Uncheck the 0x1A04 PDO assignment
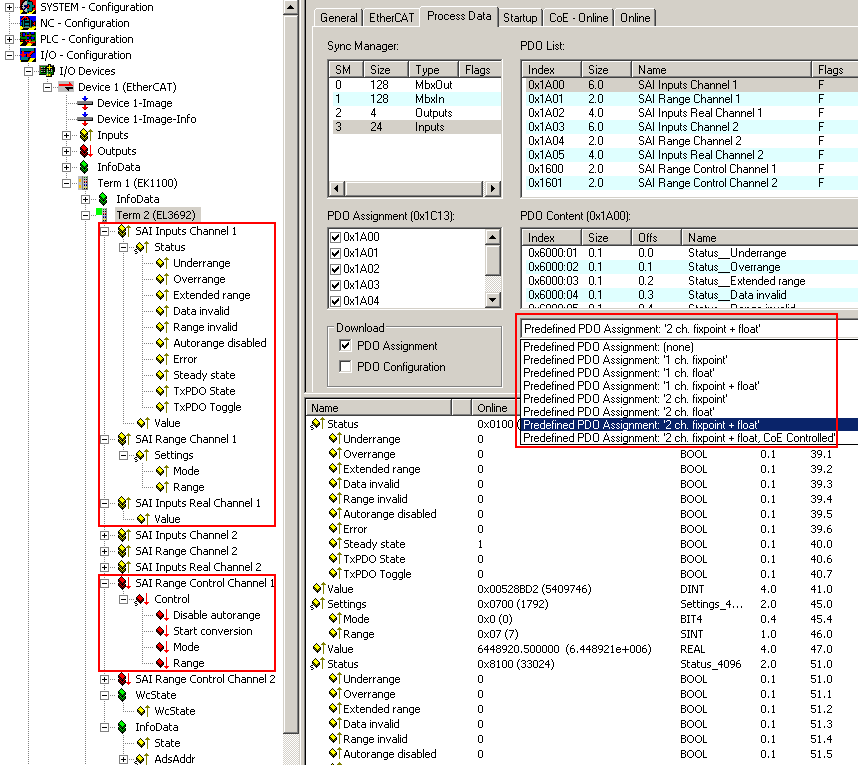The width and height of the screenshot is (858, 765). [x=335, y=301]
